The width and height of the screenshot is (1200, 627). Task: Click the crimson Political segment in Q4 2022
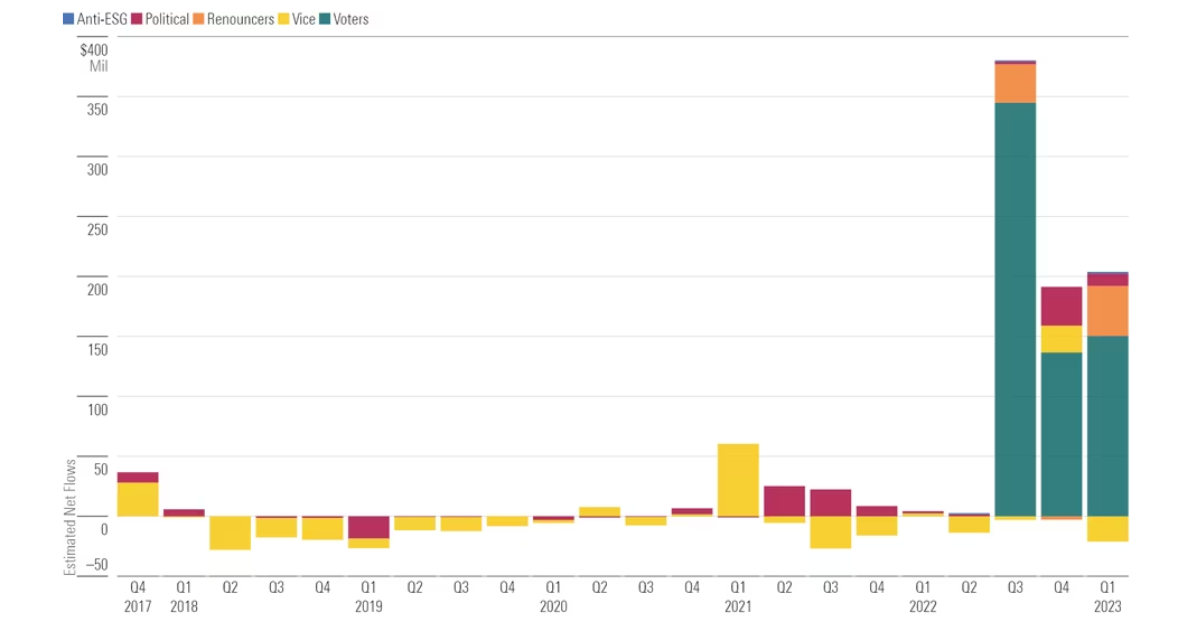1061,306
